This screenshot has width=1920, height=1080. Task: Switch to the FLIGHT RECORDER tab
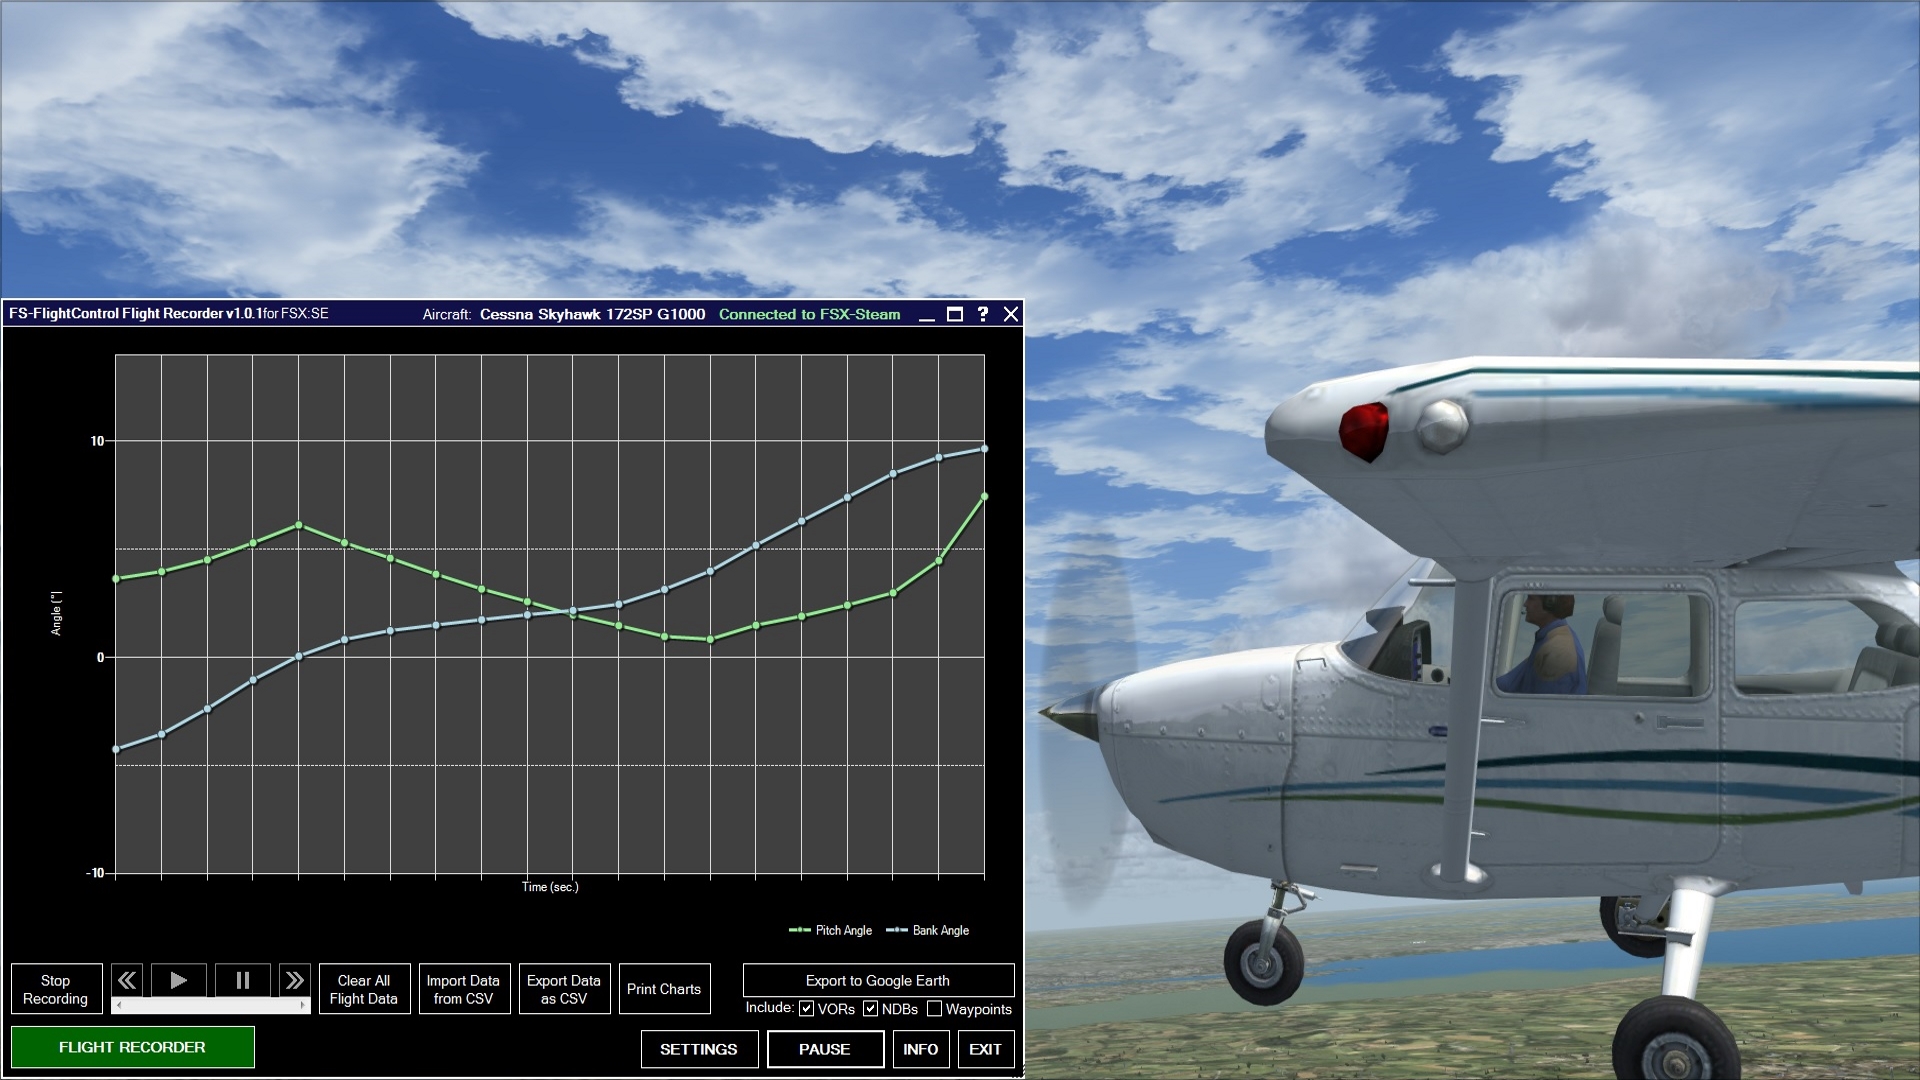[x=133, y=1047]
